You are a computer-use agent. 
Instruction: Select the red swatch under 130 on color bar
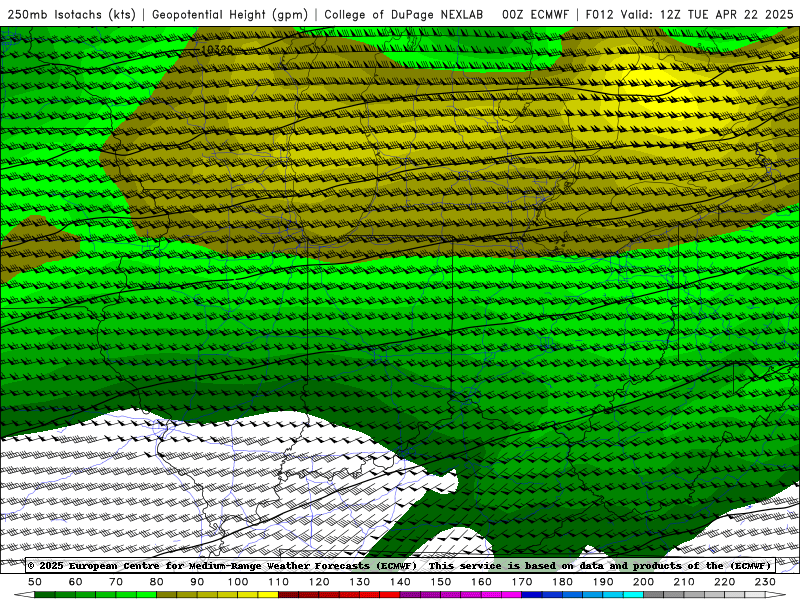pyautogui.click(x=369, y=595)
